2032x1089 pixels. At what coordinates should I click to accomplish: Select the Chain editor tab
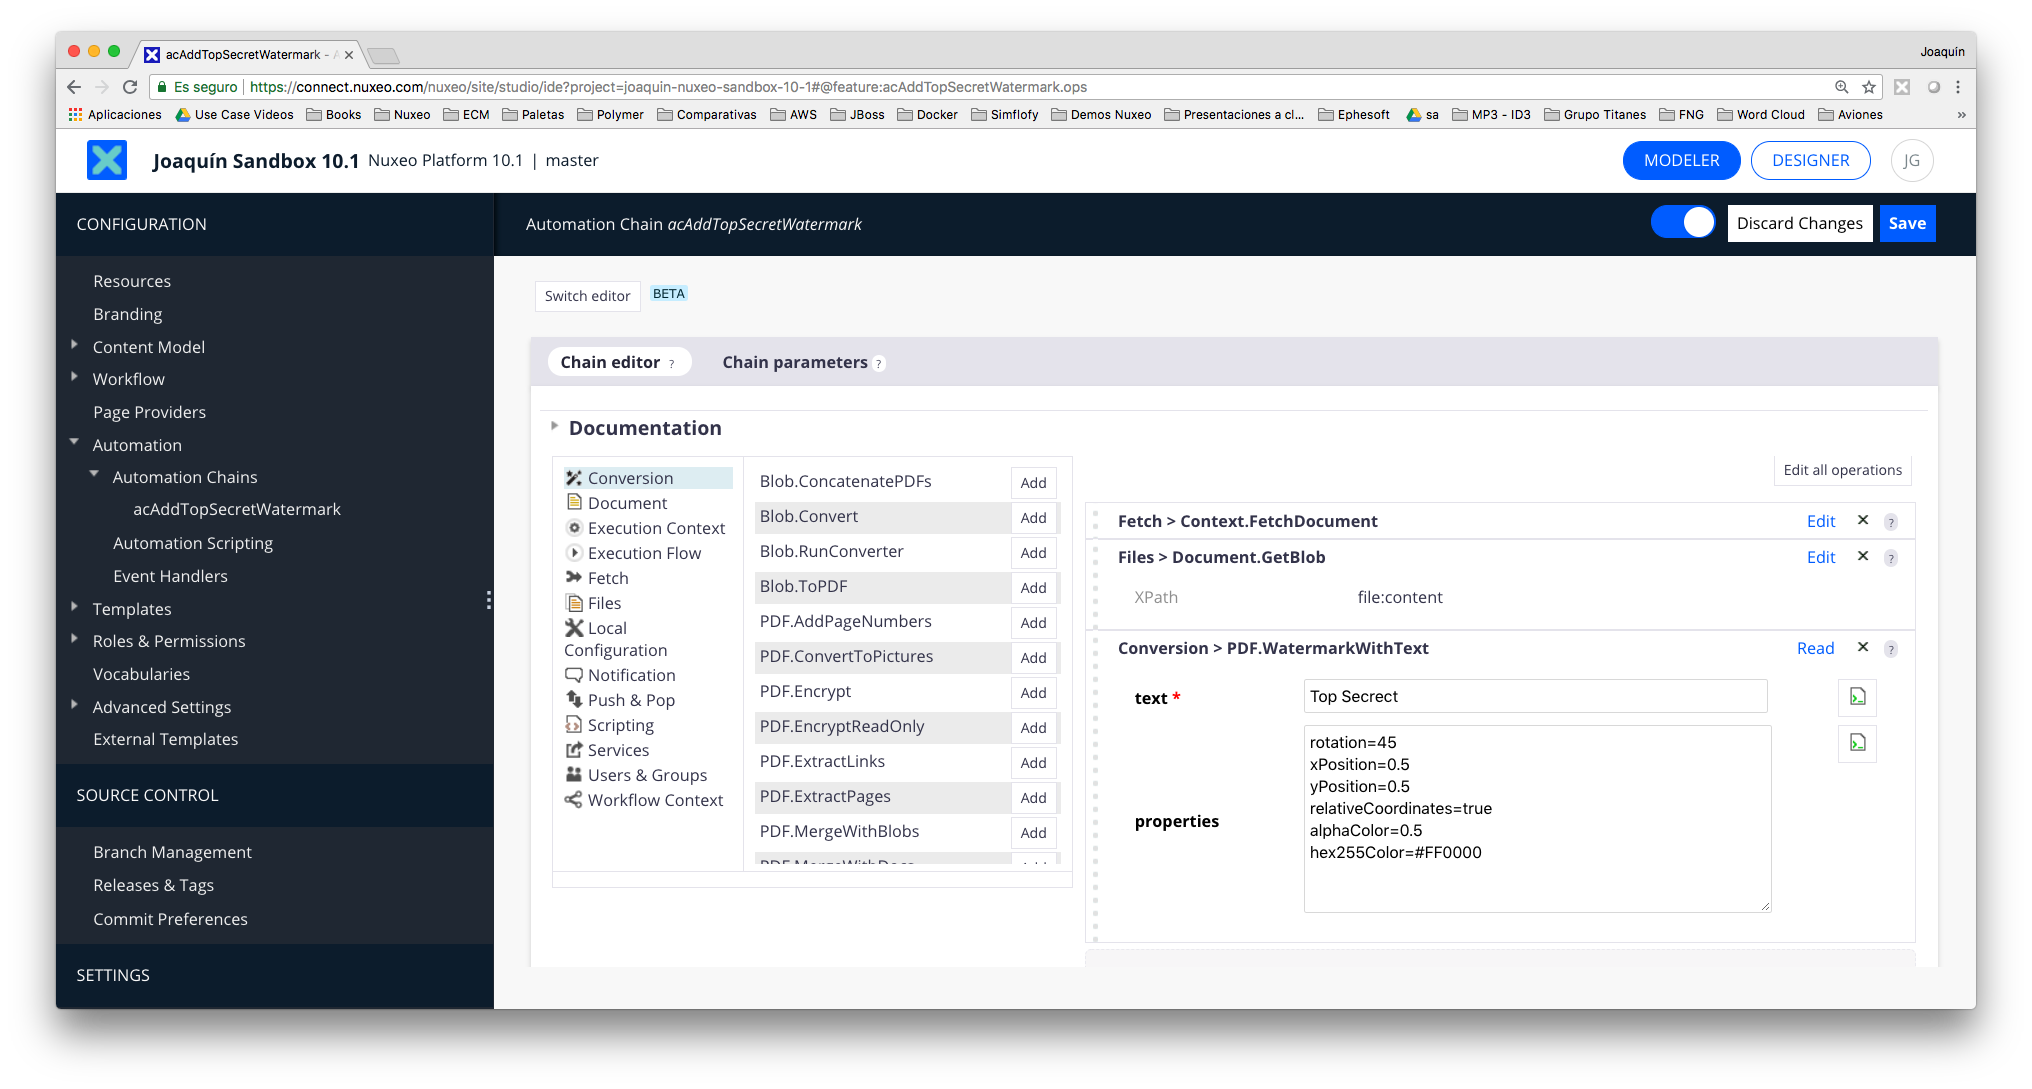610,362
